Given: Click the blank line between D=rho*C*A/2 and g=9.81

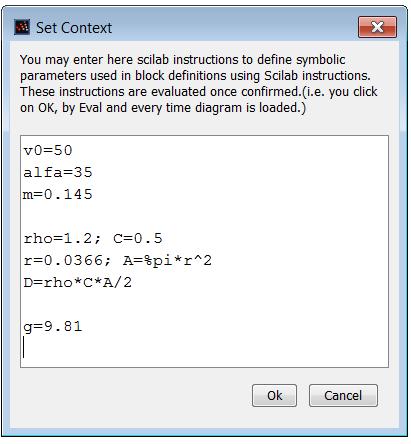Looking at the screenshot, I should pos(204,304).
